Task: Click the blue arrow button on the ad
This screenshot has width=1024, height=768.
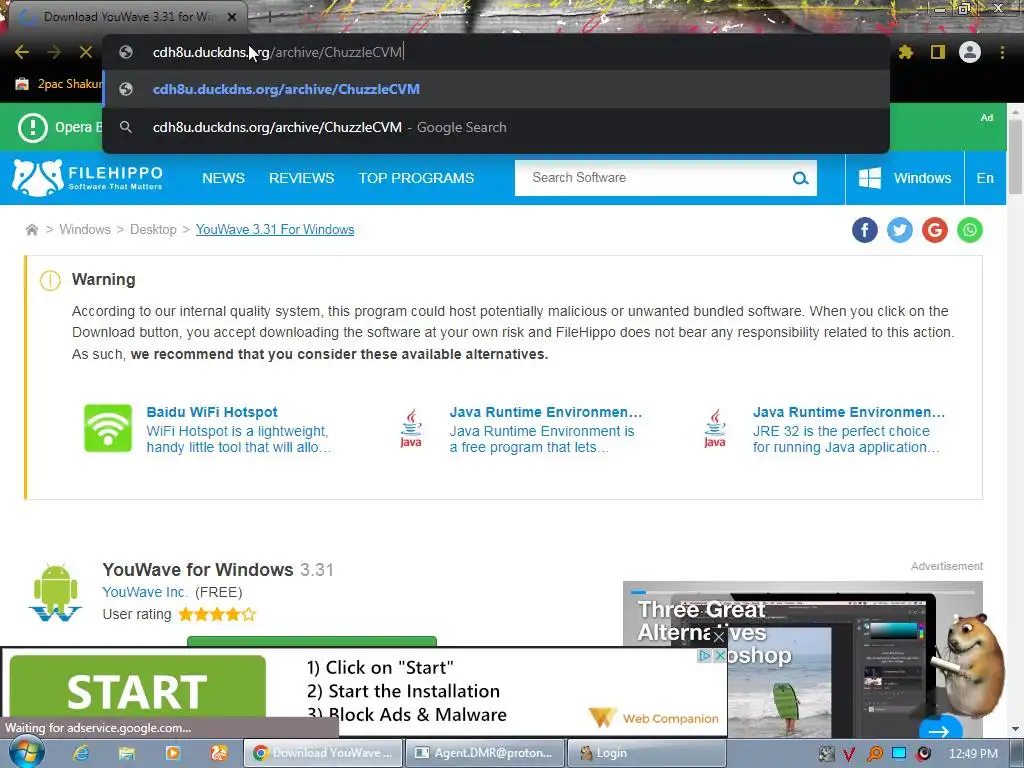Action: click(940, 731)
